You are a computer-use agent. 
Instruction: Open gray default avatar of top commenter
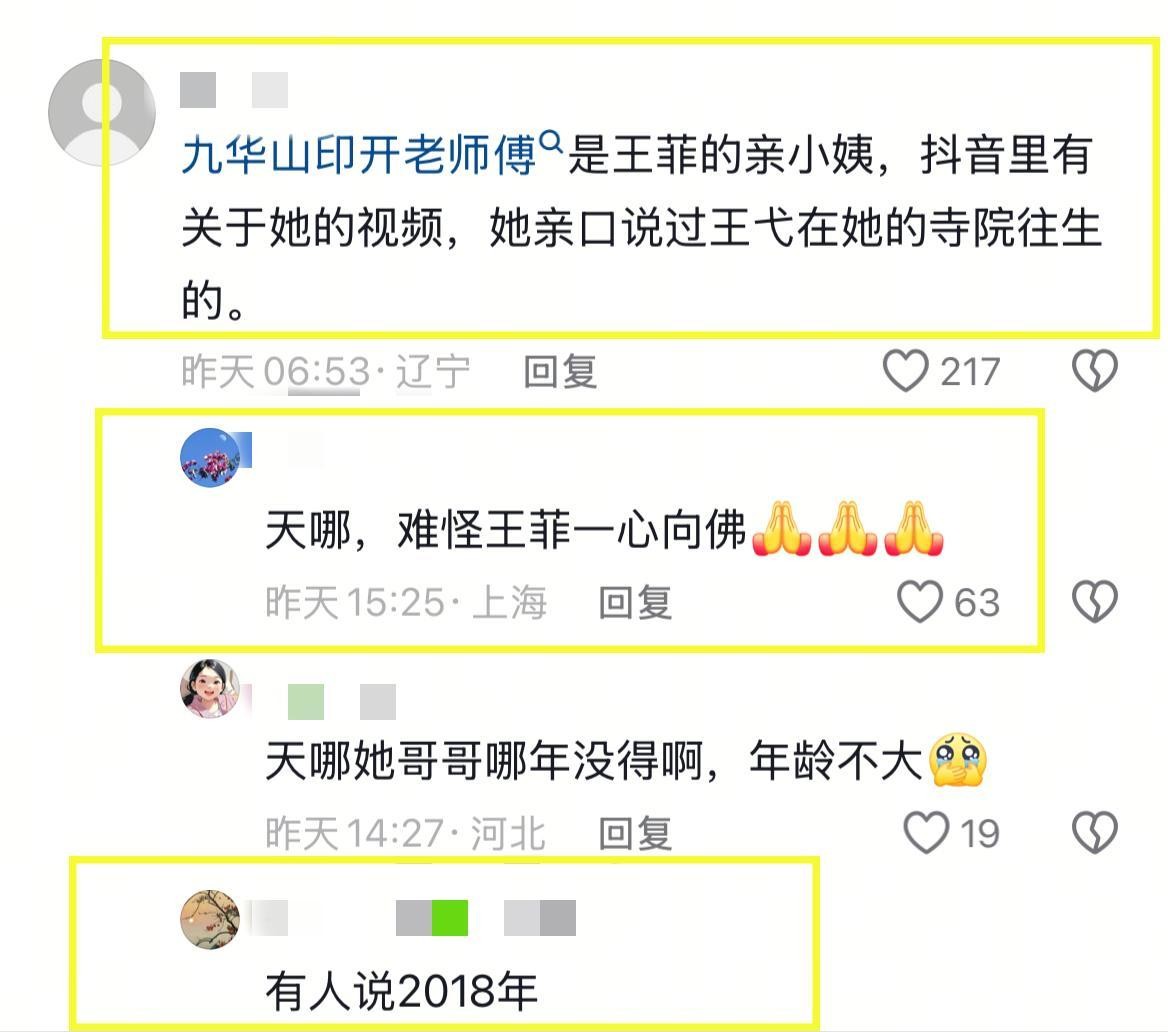(x=102, y=113)
